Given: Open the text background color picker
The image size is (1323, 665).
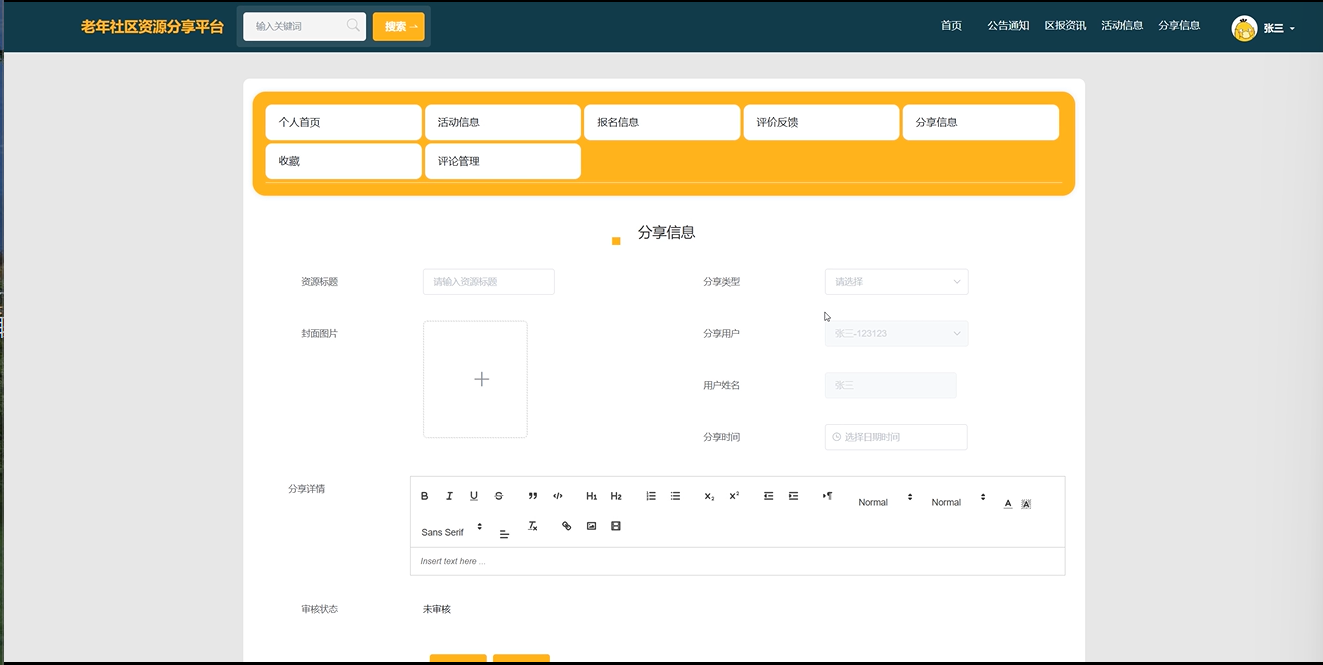Looking at the screenshot, I should pos(1026,503).
